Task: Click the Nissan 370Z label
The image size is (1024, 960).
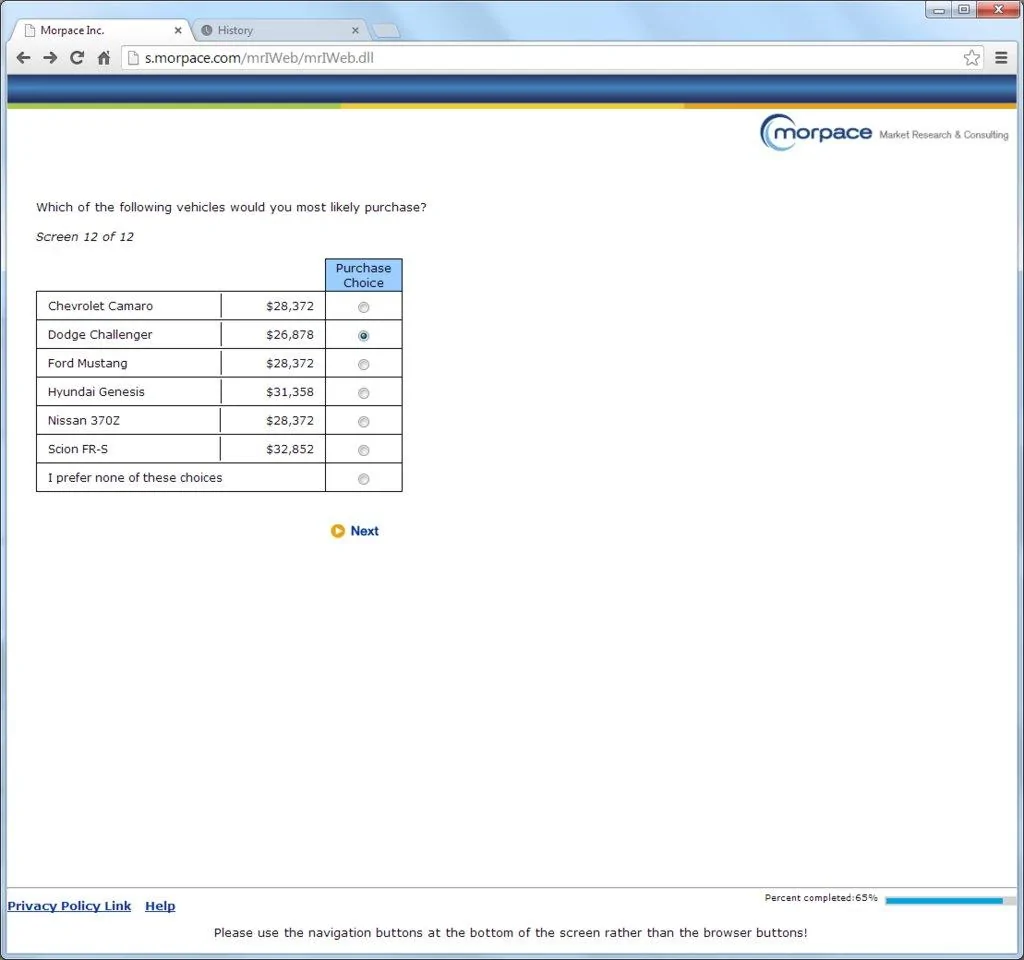Action: pos(84,421)
